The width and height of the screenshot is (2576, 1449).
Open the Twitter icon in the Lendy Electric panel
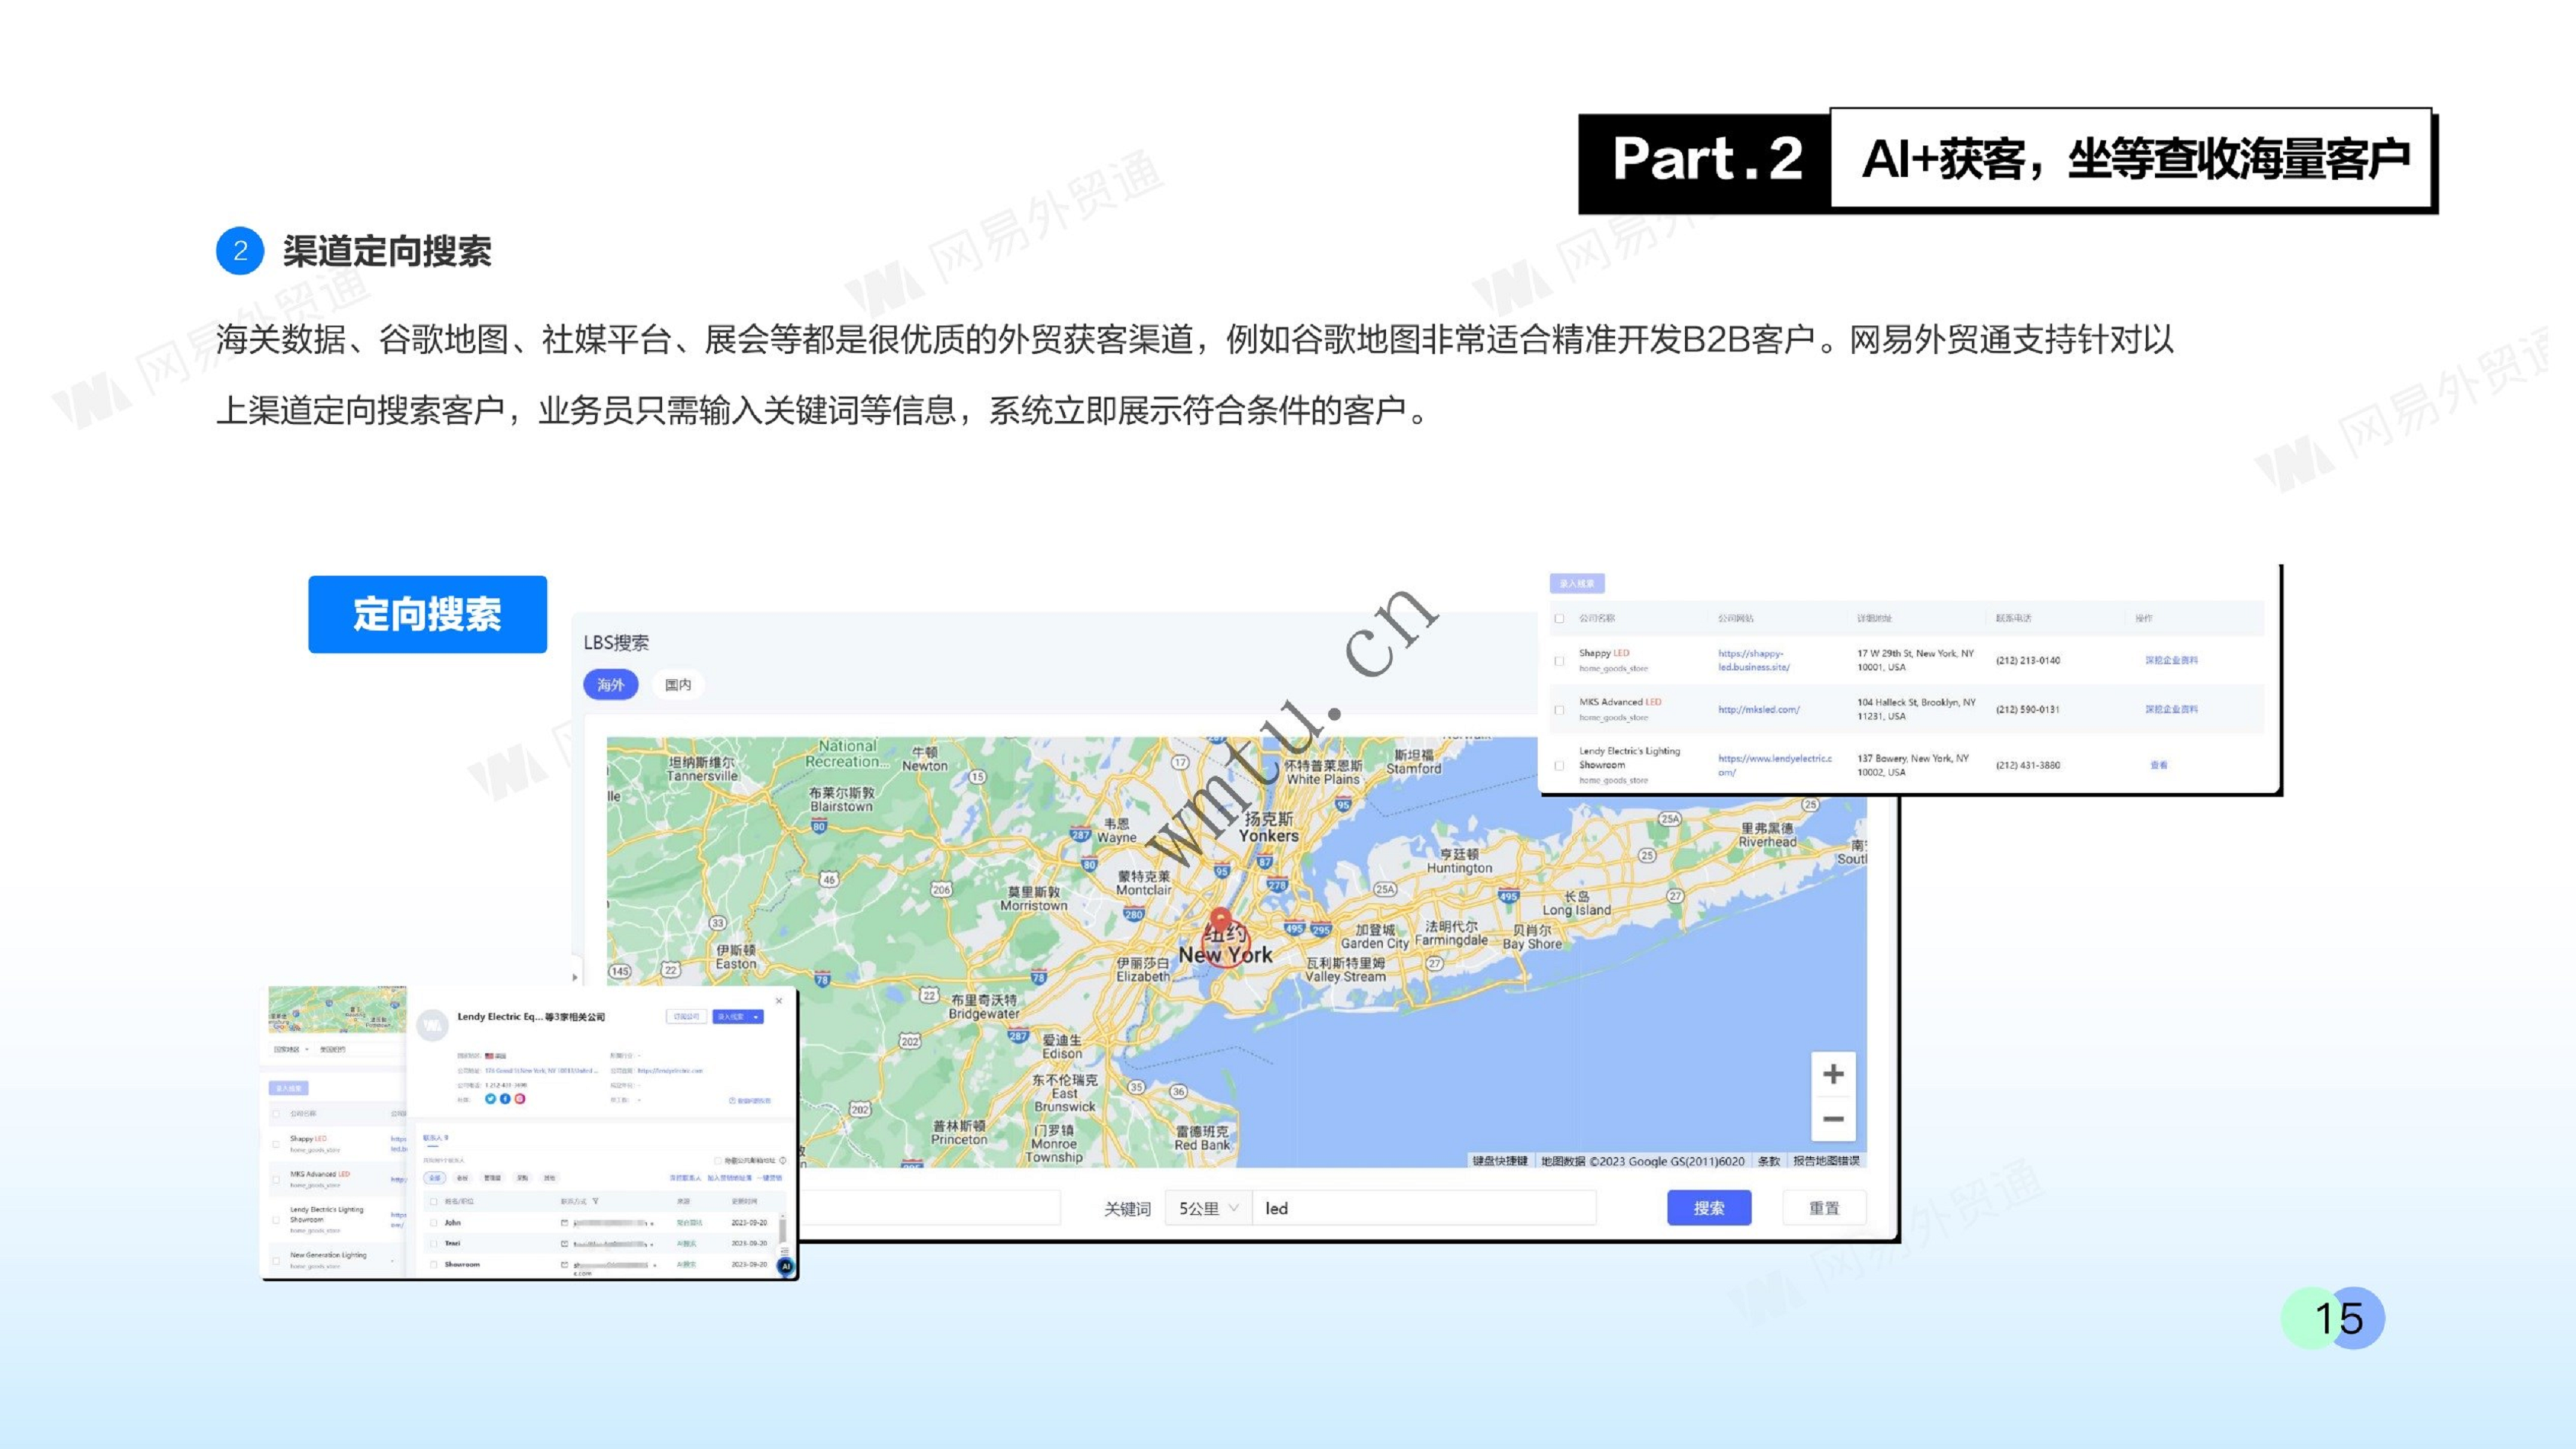coord(491,1099)
